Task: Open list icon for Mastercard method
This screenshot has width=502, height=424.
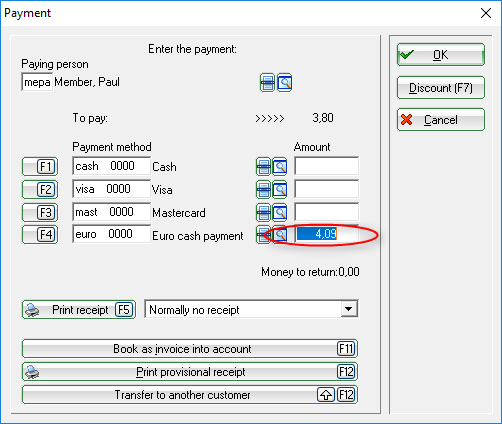Action: click(x=263, y=213)
